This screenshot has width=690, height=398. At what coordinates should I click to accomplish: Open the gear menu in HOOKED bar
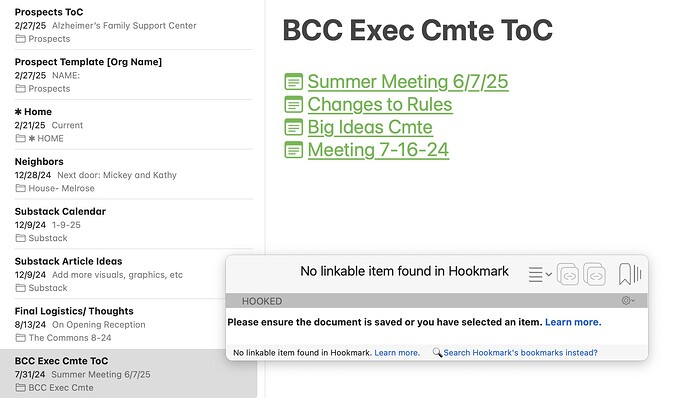tap(628, 301)
